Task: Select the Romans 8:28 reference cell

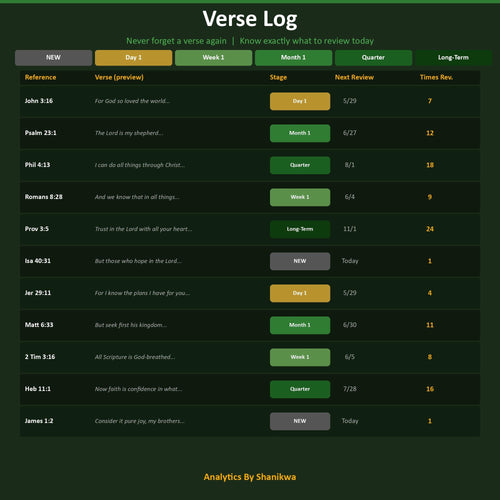Action: (44, 197)
